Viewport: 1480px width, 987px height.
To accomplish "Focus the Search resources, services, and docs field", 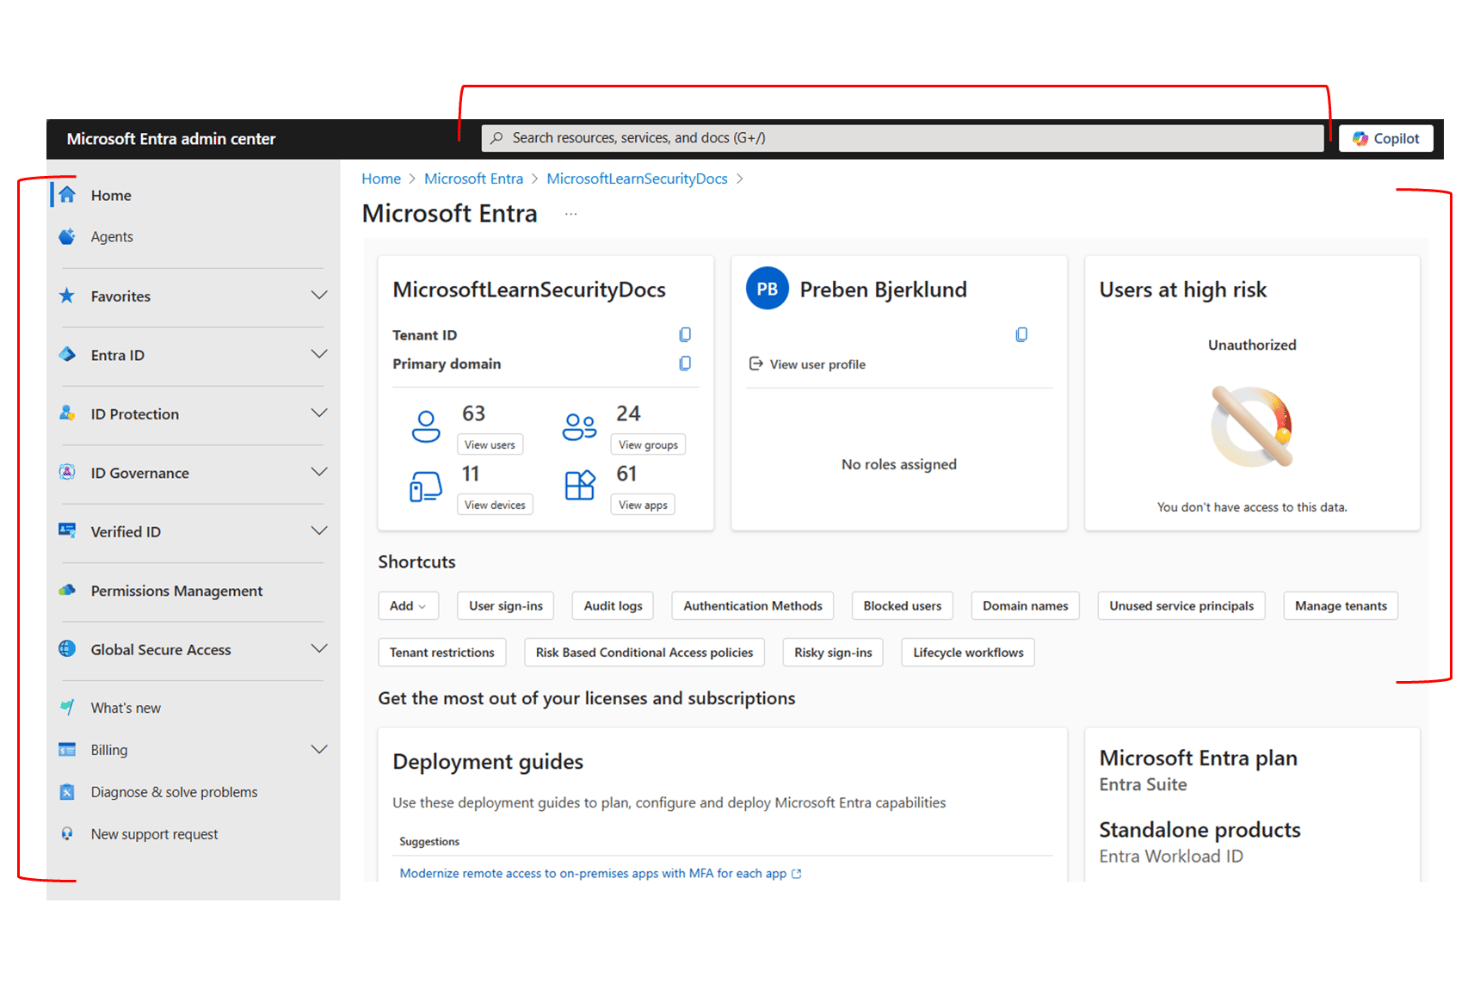I will 903,138.
